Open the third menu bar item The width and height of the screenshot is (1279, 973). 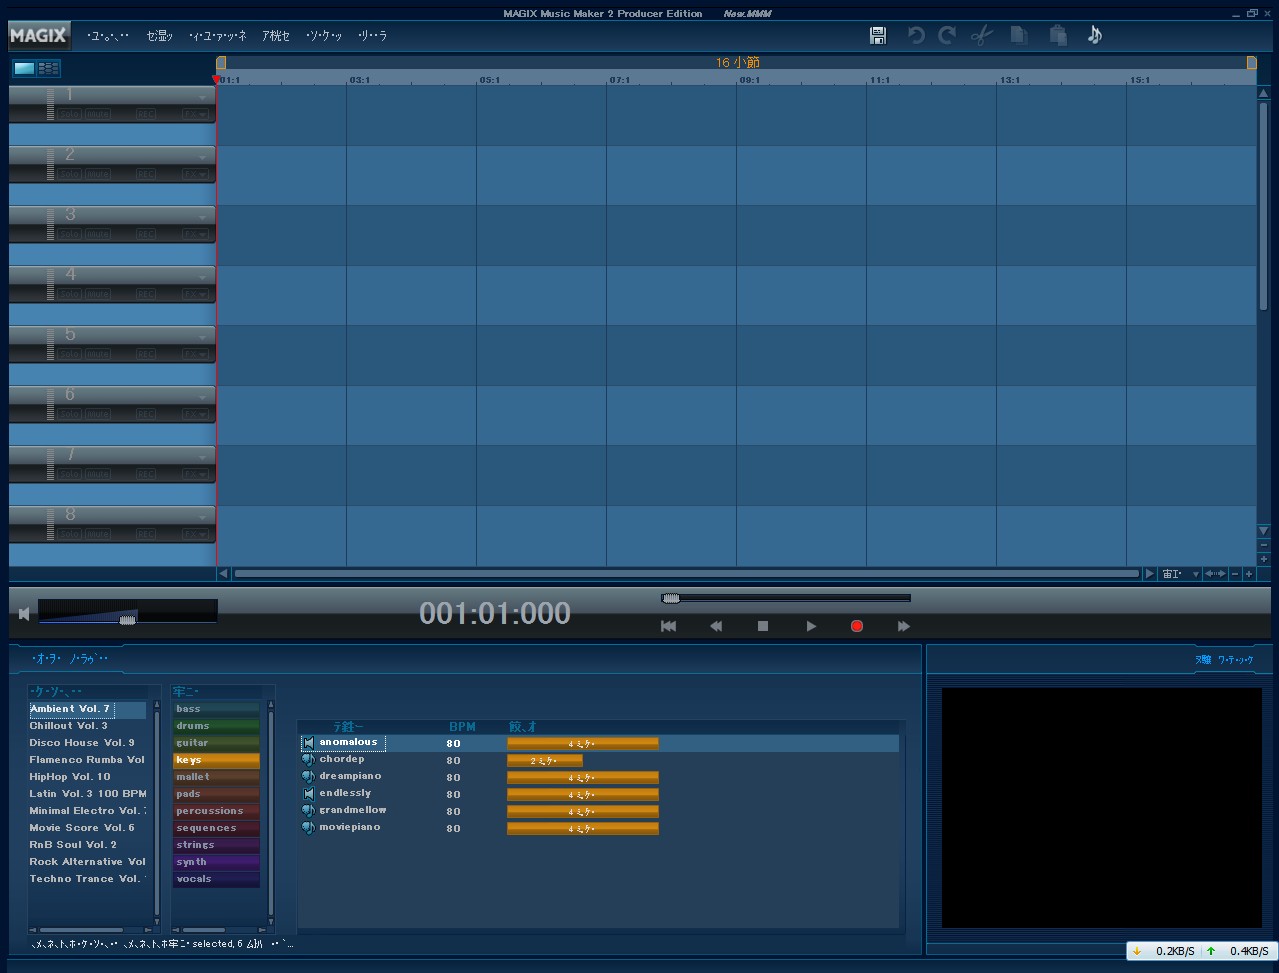(x=218, y=36)
